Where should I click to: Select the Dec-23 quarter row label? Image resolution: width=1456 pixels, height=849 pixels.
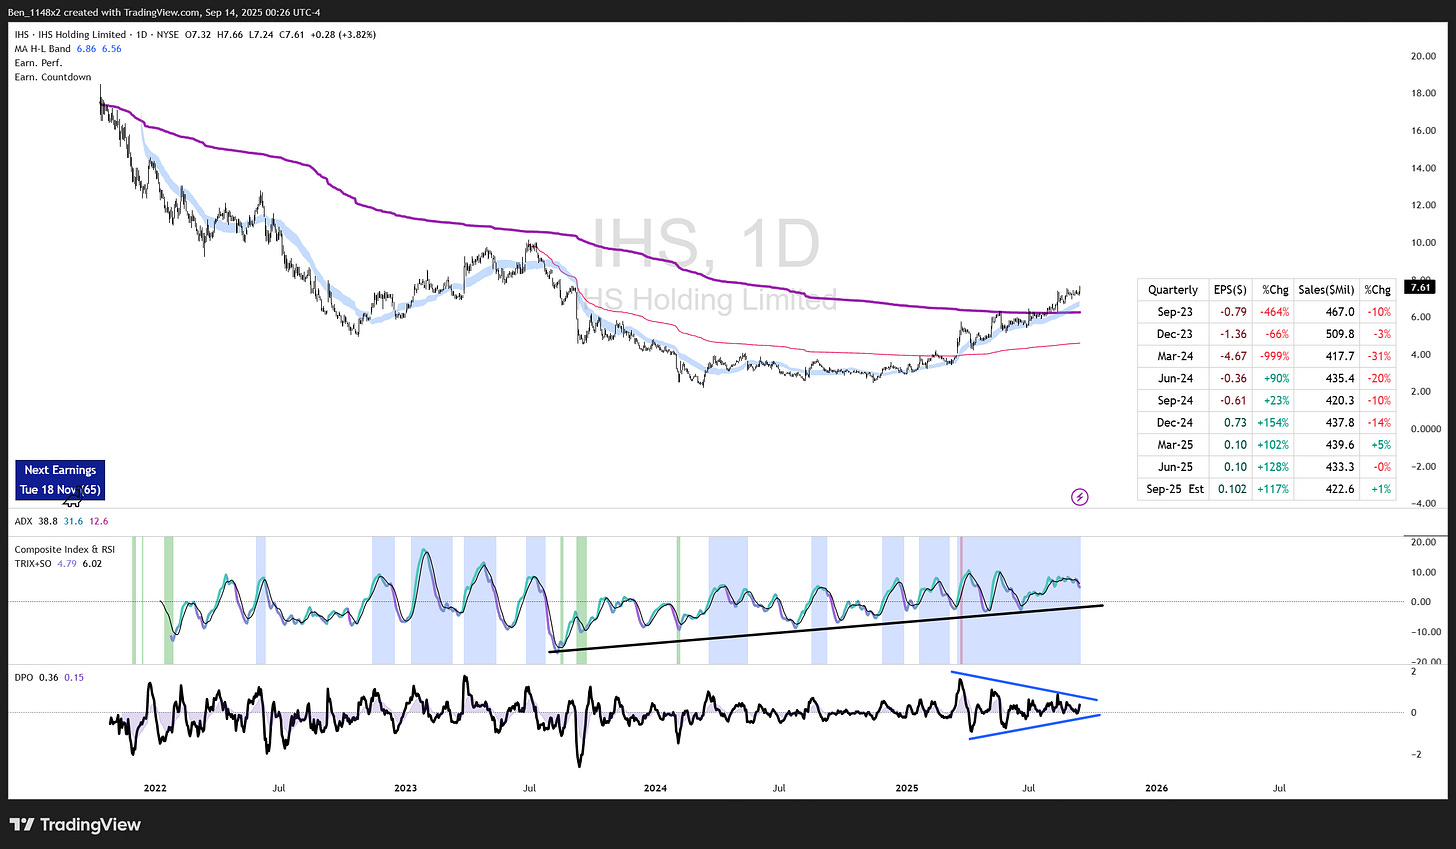[1175, 334]
